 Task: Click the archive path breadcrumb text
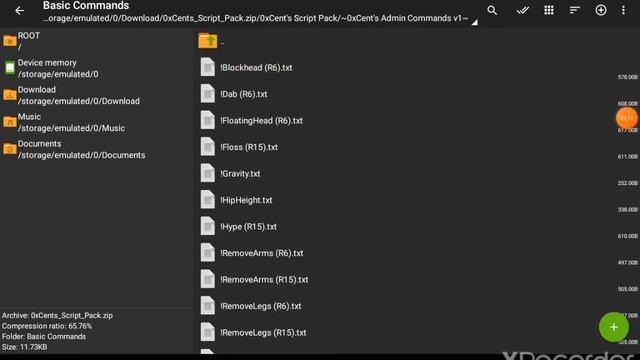tap(256, 18)
